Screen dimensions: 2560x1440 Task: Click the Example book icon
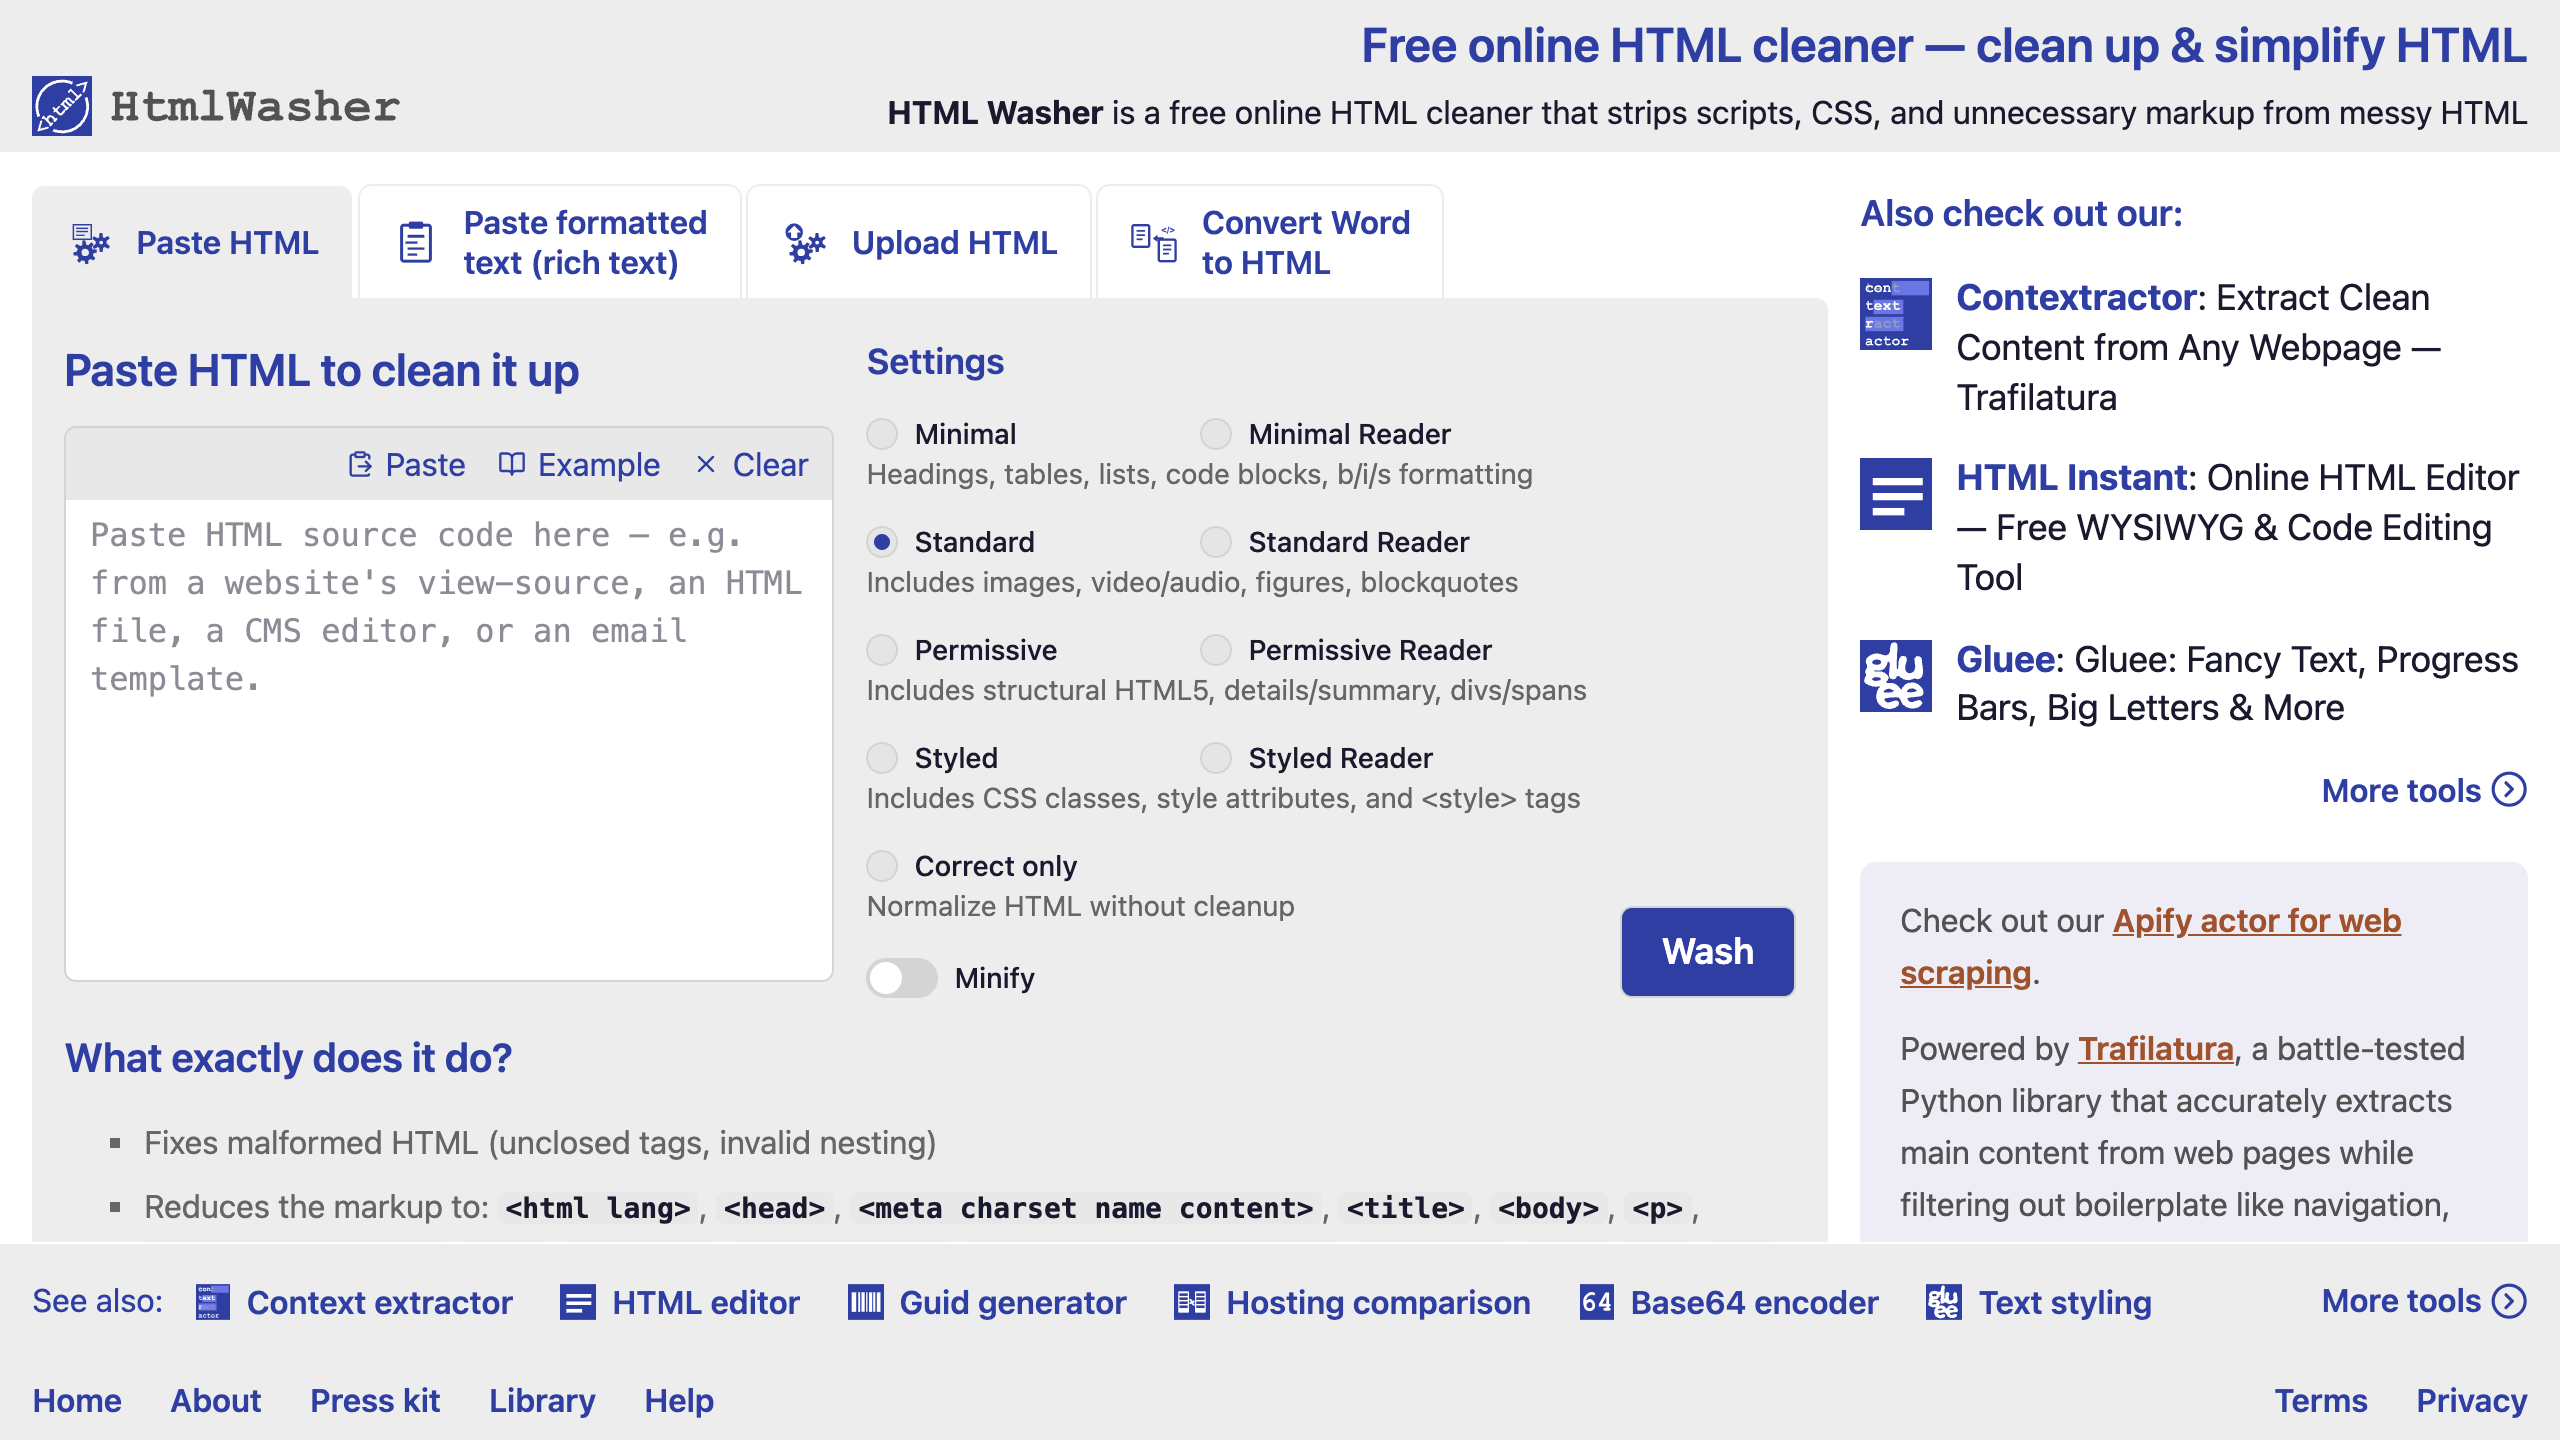coord(512,464)
